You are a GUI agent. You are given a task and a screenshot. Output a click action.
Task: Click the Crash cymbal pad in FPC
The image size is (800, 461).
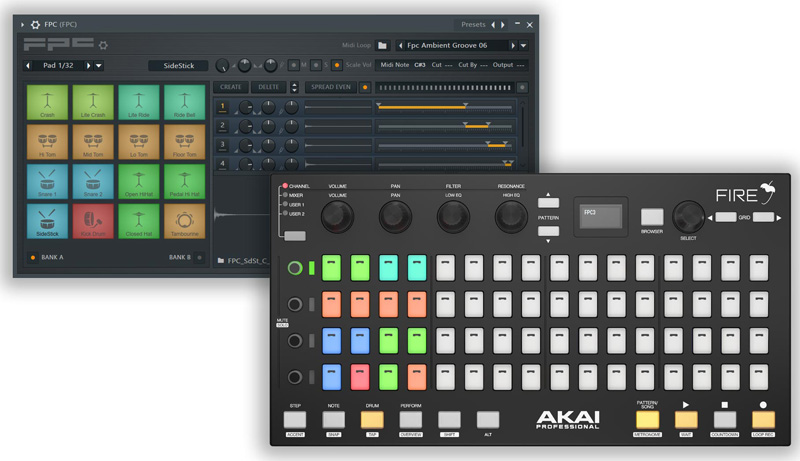point(47,103)
